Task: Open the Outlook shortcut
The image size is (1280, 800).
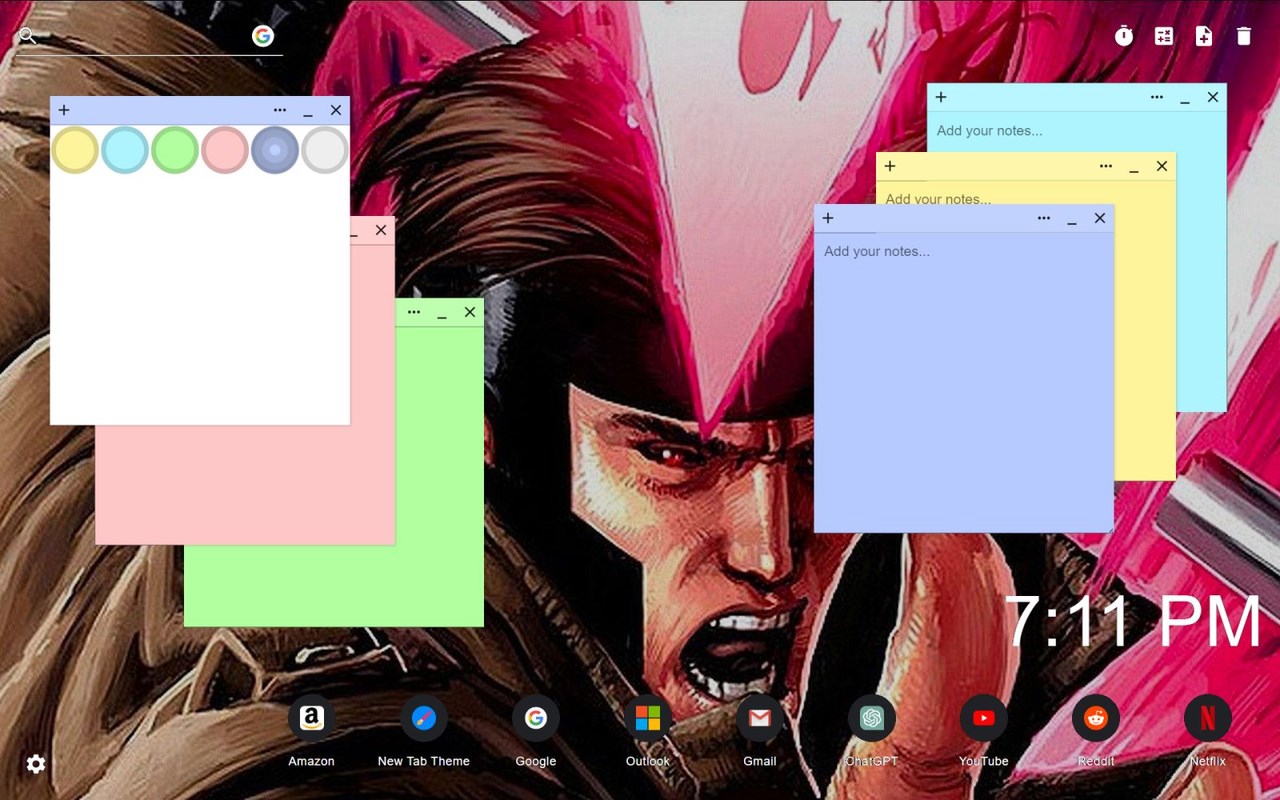Action: [x=648, y=718]
